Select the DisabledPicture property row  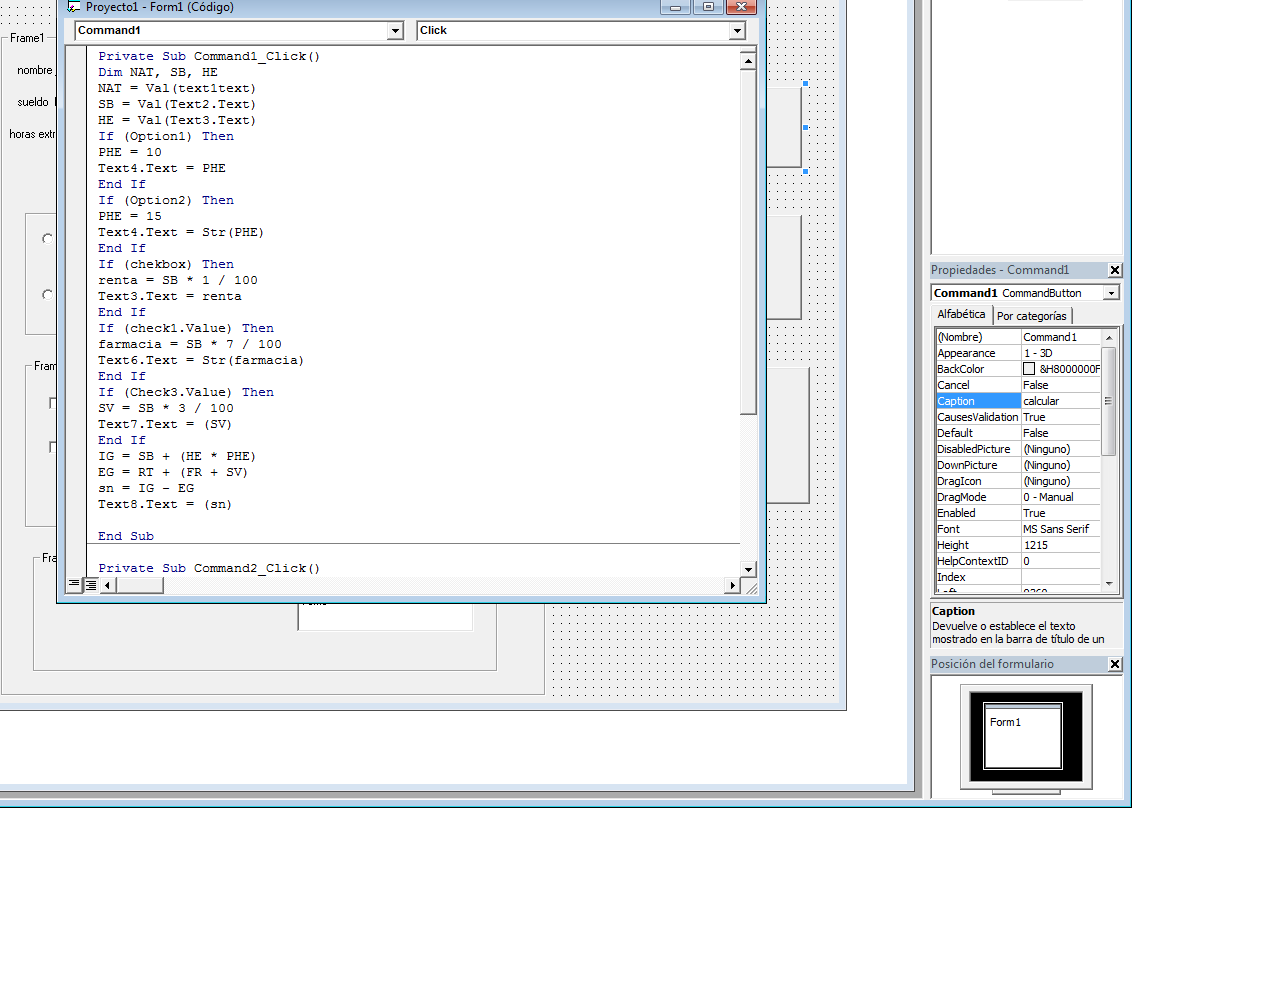[x=1018, y=449]
